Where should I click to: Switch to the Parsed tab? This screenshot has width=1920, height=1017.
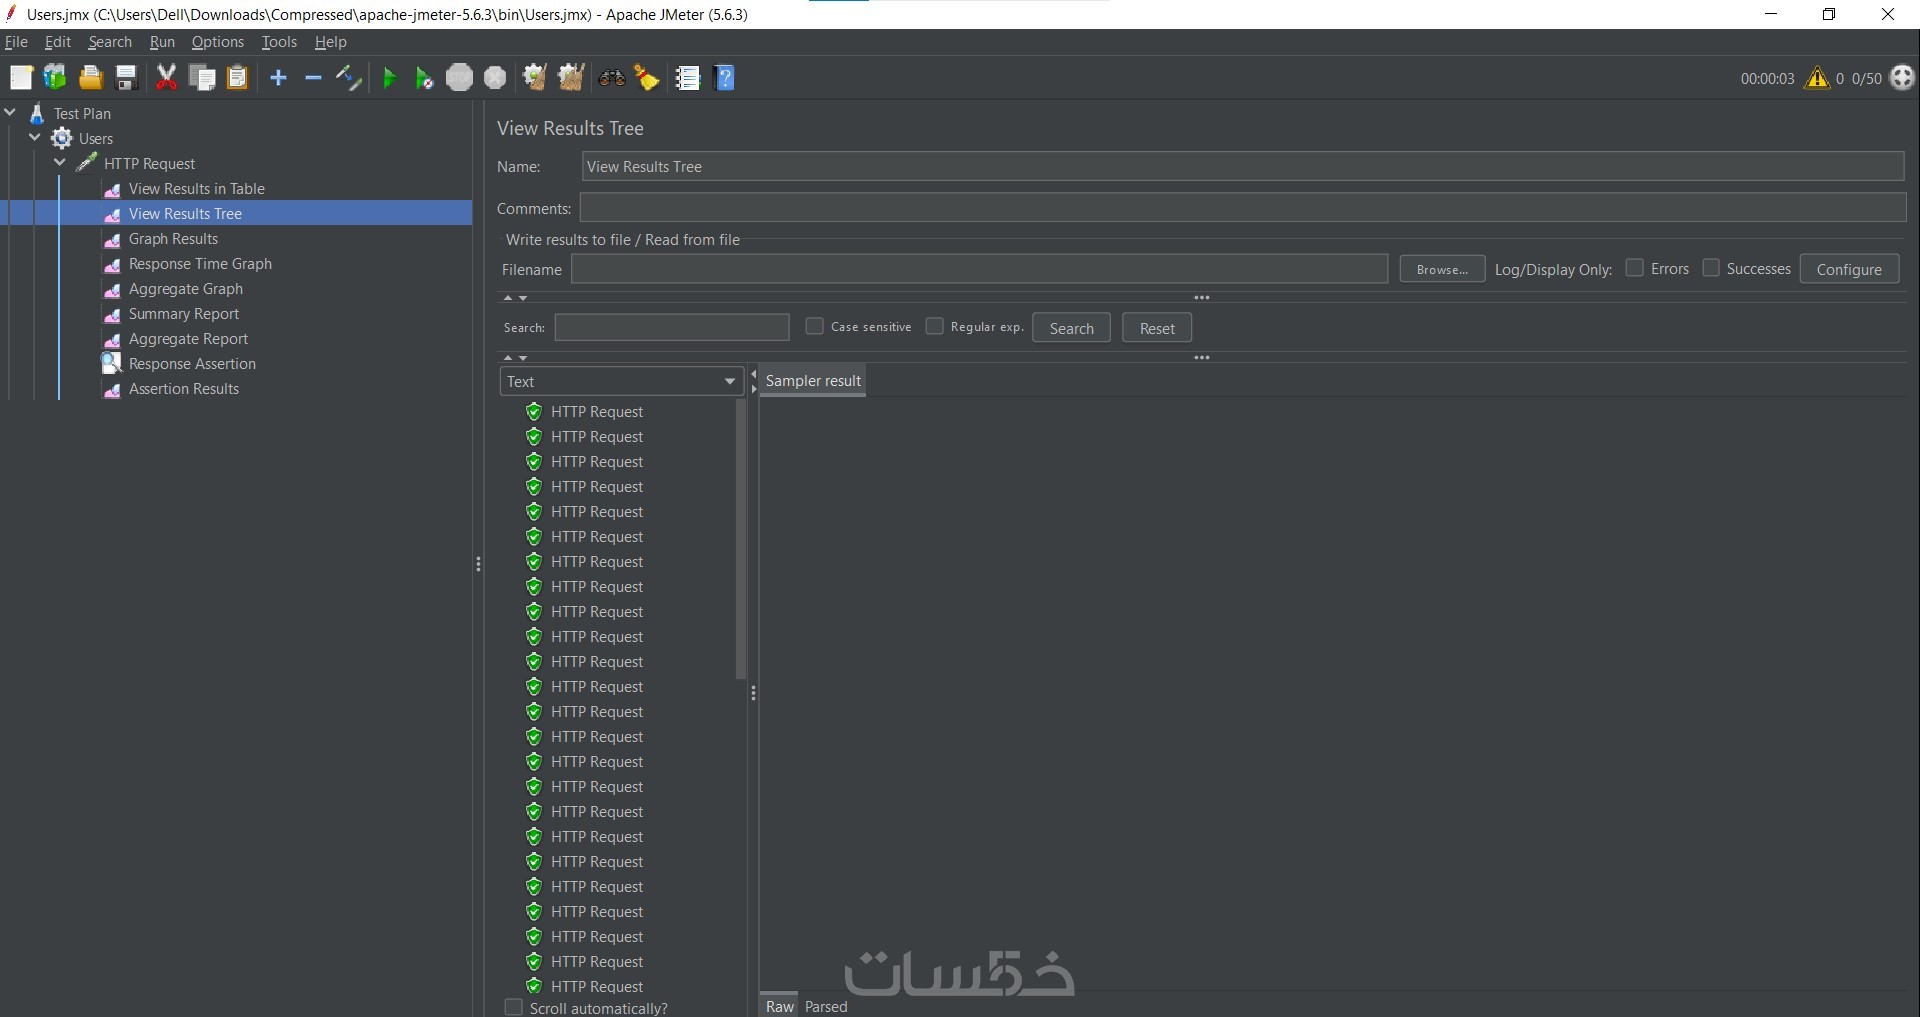826,1006
